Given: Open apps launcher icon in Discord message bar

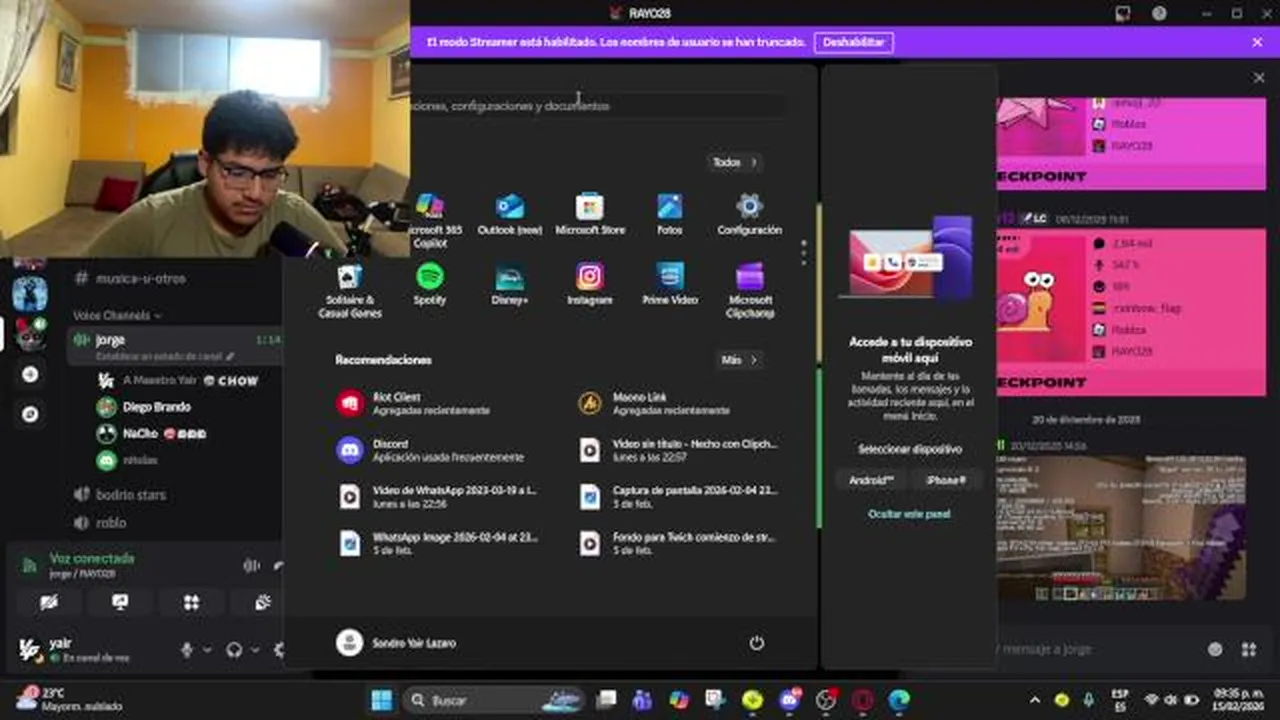Looking at the screenshot, I should [1248, 649].
